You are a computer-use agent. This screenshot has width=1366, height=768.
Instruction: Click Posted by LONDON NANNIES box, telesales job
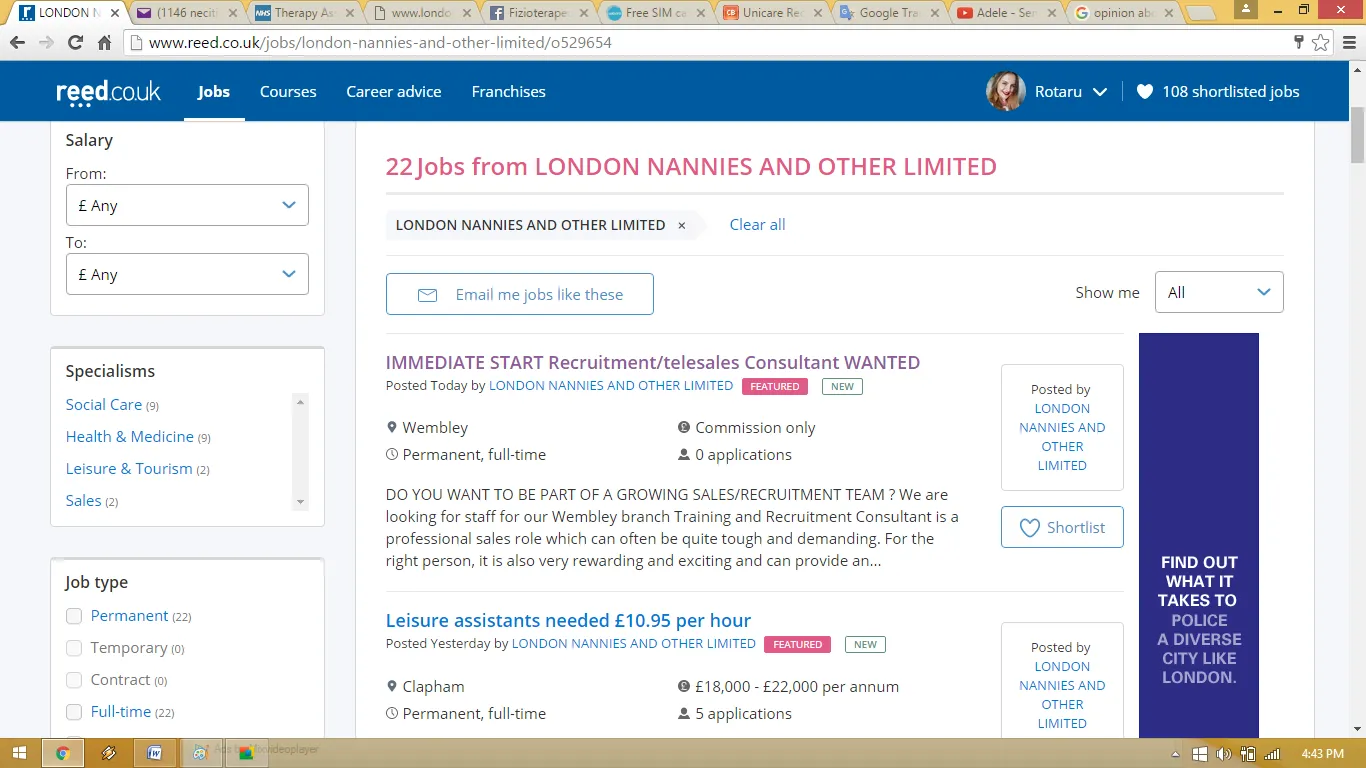(1062, 427)
